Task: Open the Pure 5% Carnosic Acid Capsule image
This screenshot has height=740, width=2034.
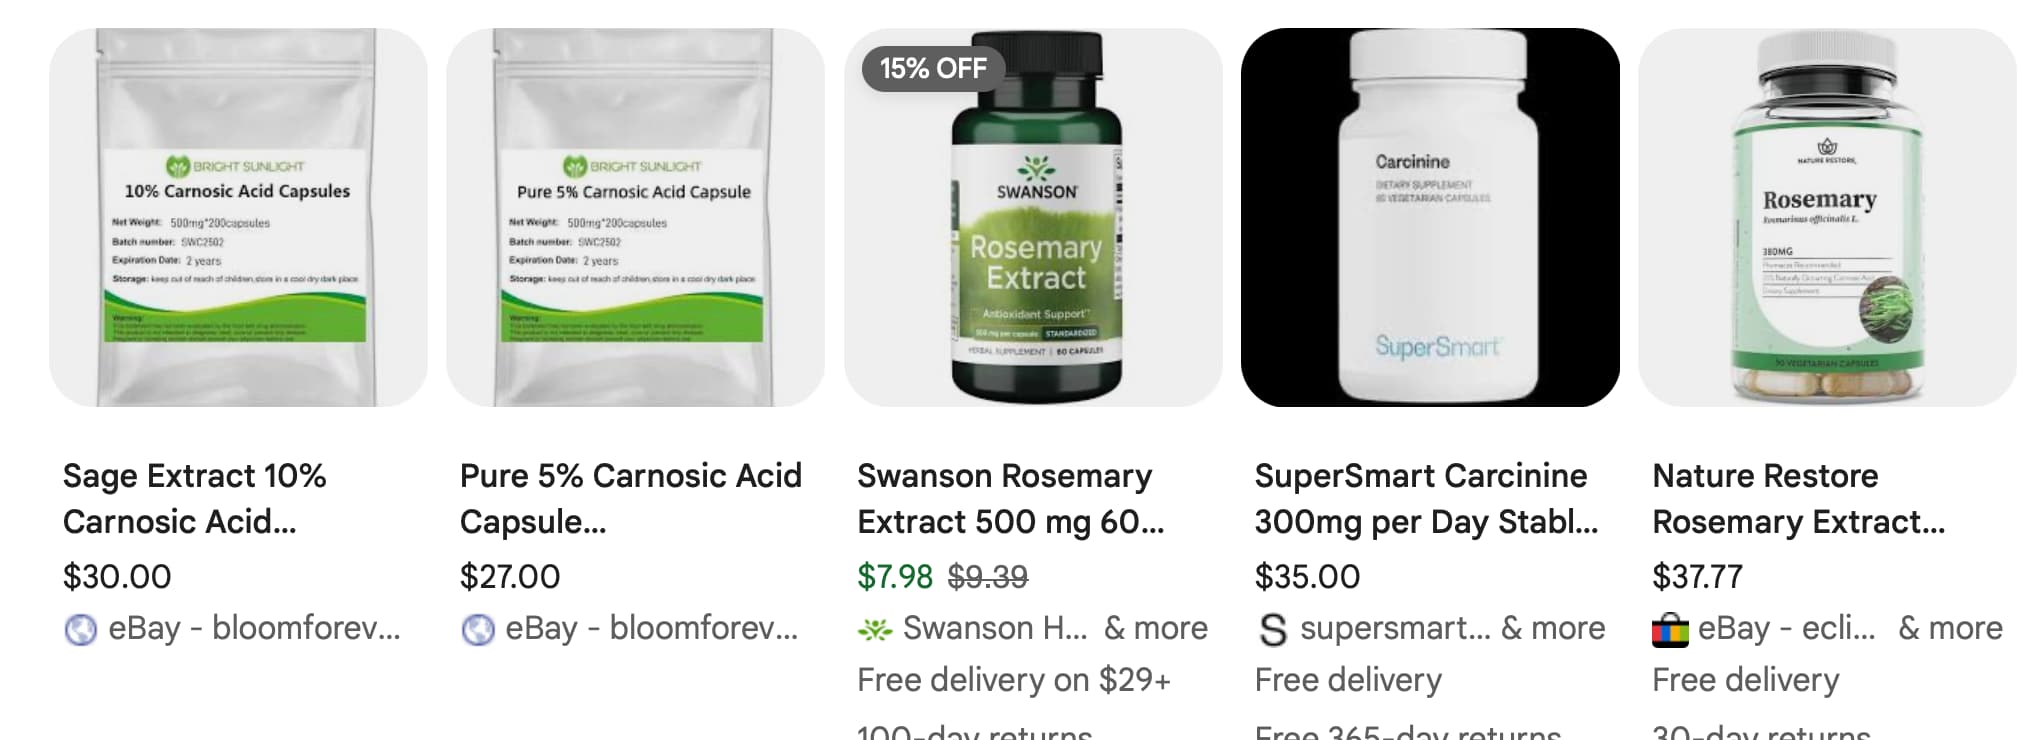Action: [x=635, y=217]
